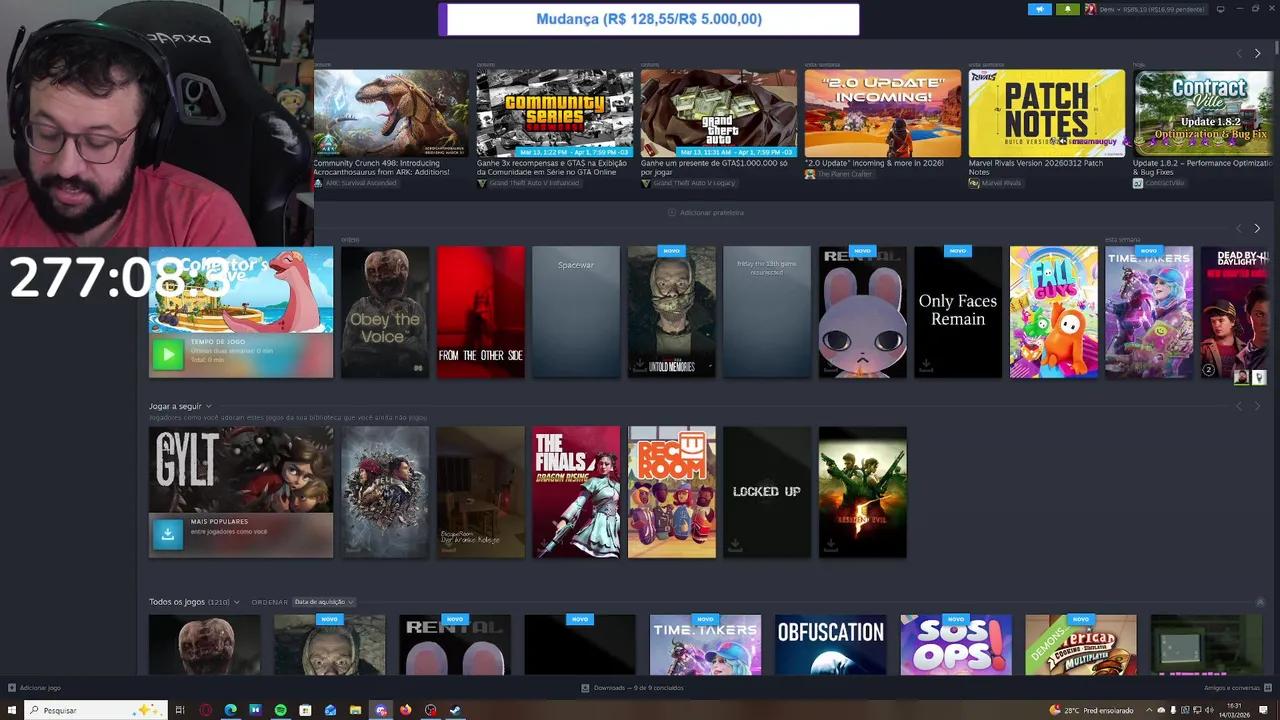Screen dimensions: 1280x720
Task: Open the Todos os jogos shelf dropdown
Action: pyautogui.click(x=236, y=602)
